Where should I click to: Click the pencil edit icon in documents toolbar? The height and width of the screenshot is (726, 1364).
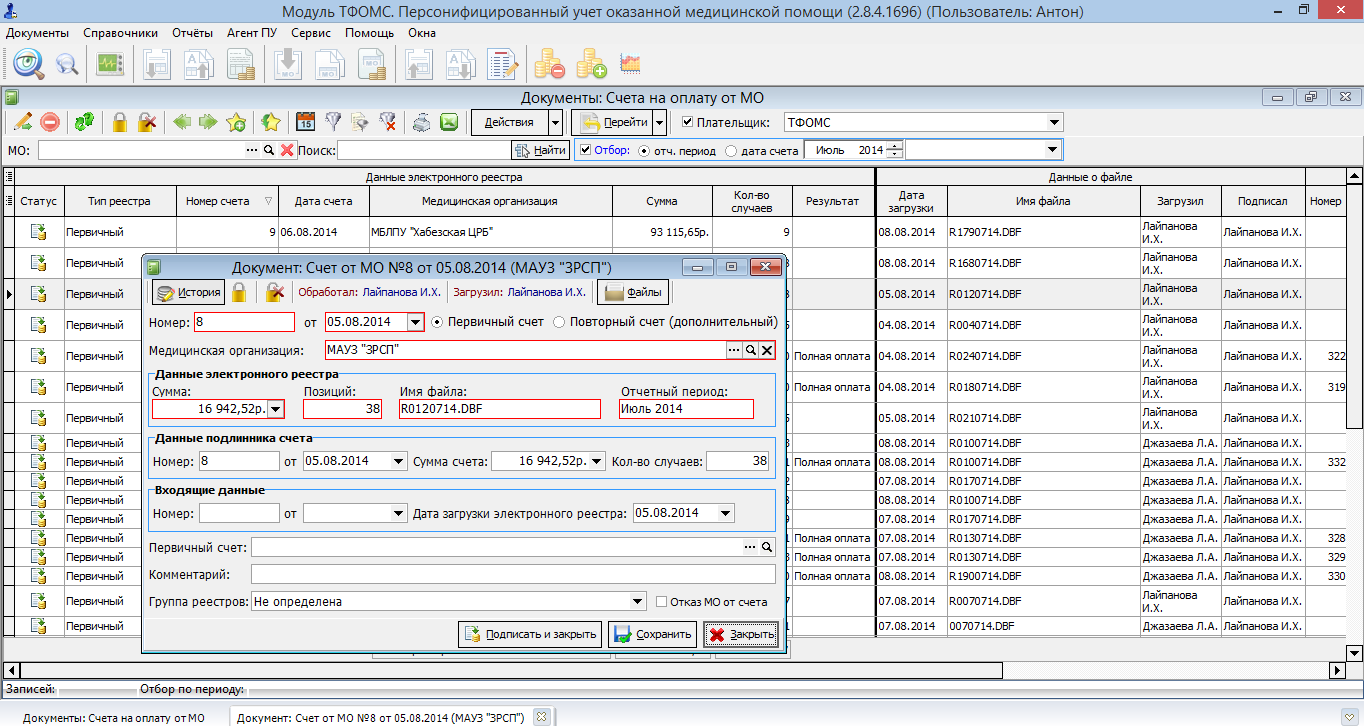[23, 122]
